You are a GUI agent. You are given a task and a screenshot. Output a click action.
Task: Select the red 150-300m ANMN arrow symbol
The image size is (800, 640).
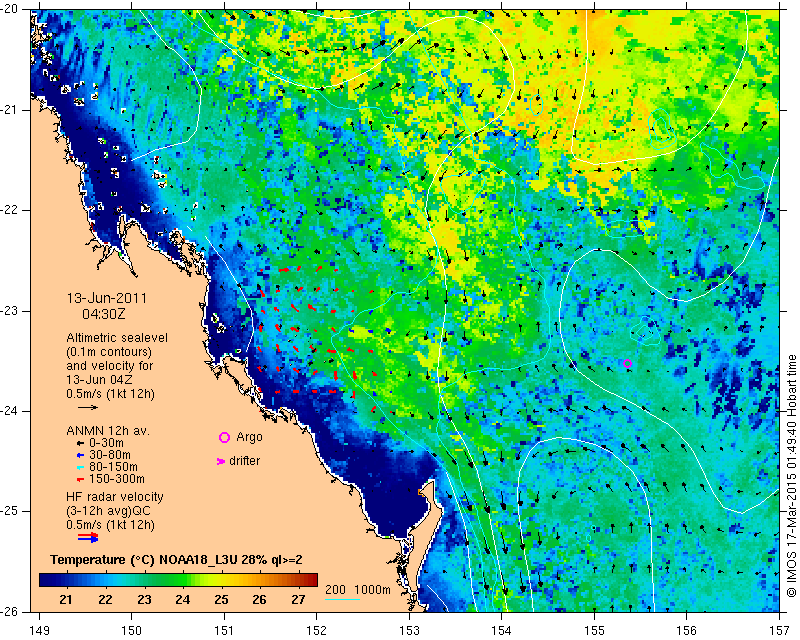click(x=80, y=479)
